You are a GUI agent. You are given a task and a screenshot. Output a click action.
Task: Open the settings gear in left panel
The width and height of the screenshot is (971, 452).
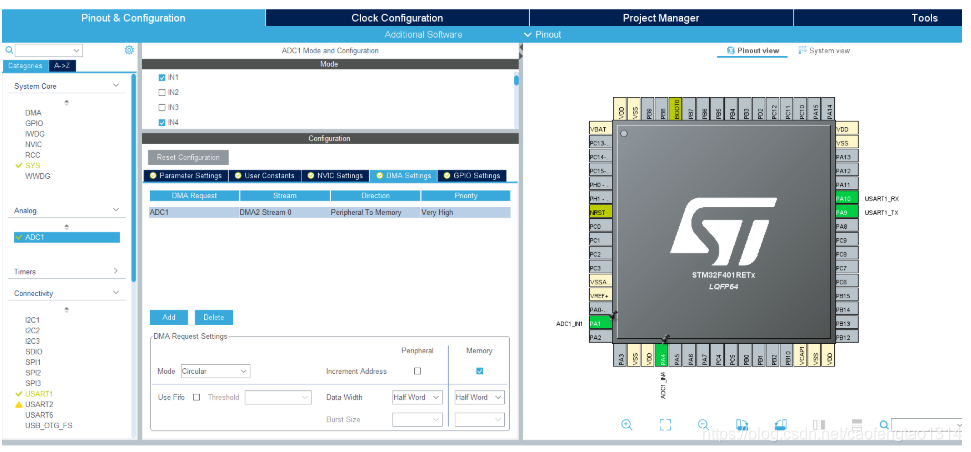point(129,50)
